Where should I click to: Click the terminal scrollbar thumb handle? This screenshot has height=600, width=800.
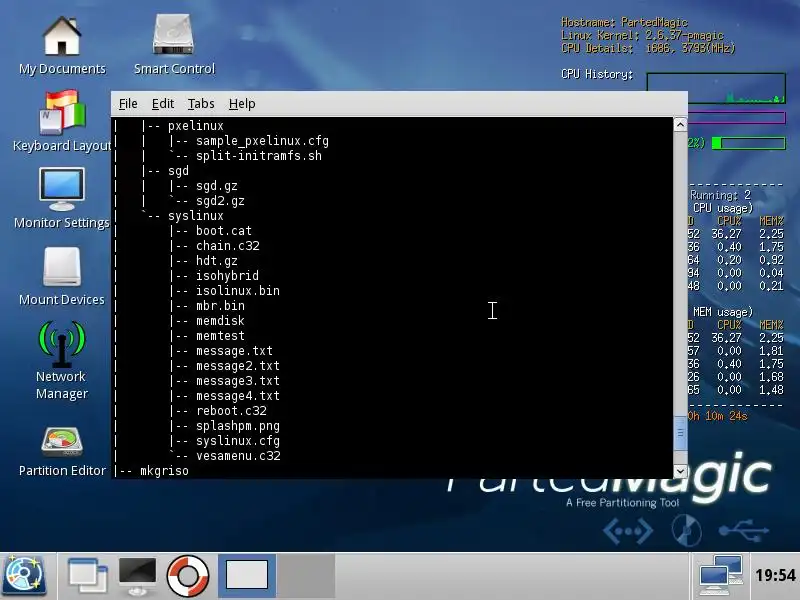pyautogui.click(x=680, y=433)
